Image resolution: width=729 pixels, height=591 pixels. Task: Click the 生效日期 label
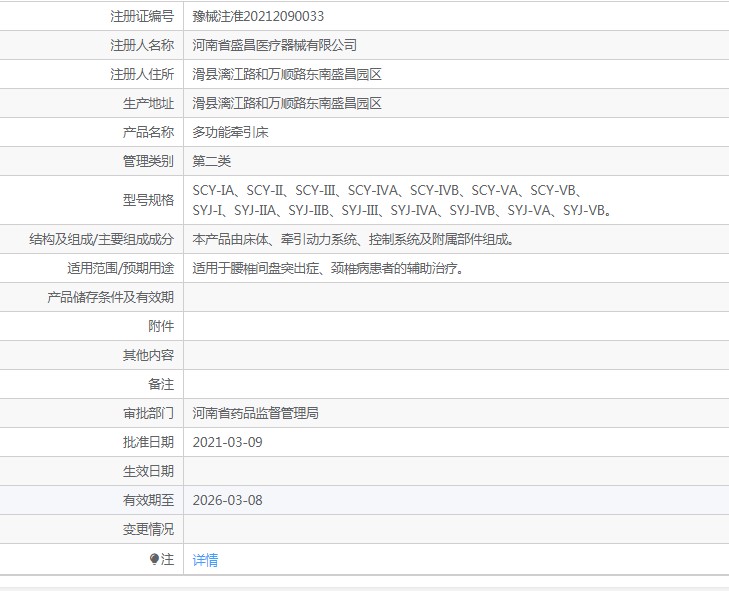point(148,471)
